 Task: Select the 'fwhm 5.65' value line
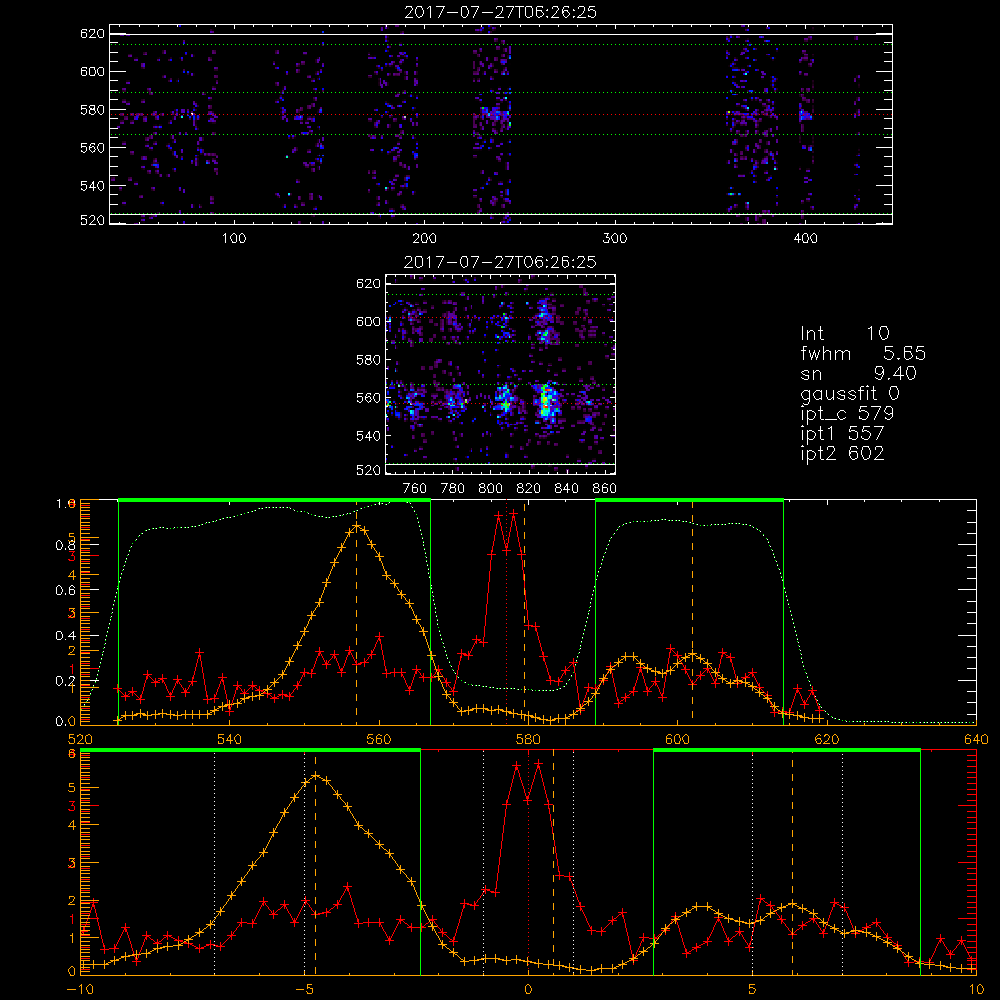863,353
